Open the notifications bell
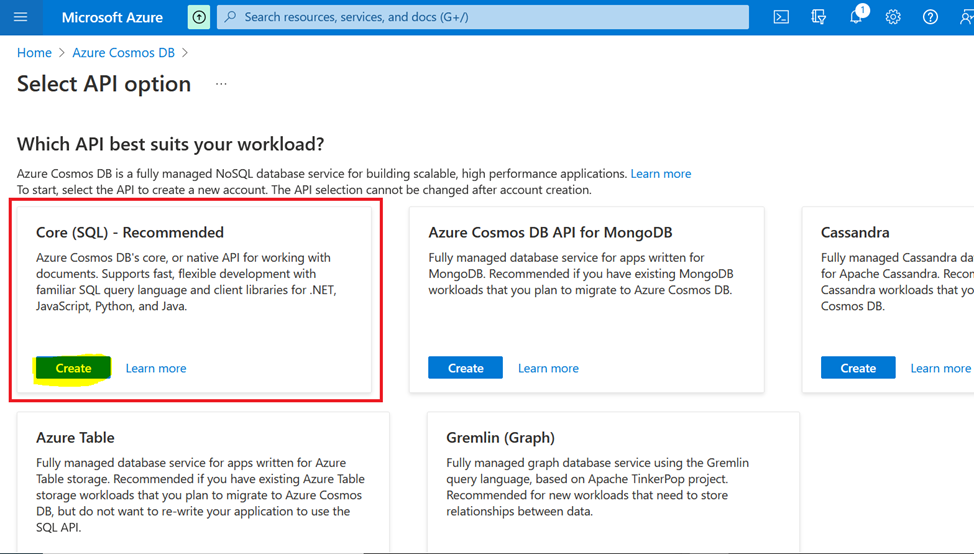The image size is (974, 554). [857, 16]
